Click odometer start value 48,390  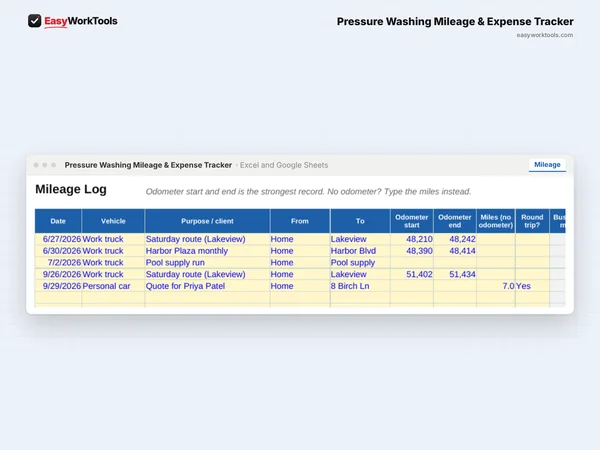tap(412, 251)
